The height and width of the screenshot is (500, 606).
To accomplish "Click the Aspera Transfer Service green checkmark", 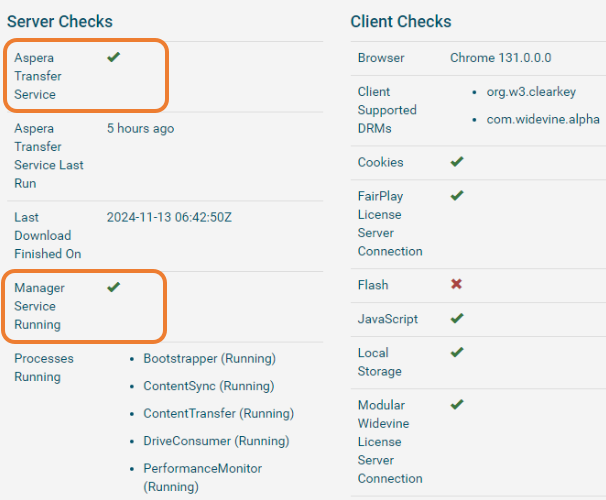I will click(x=113, y=58).
